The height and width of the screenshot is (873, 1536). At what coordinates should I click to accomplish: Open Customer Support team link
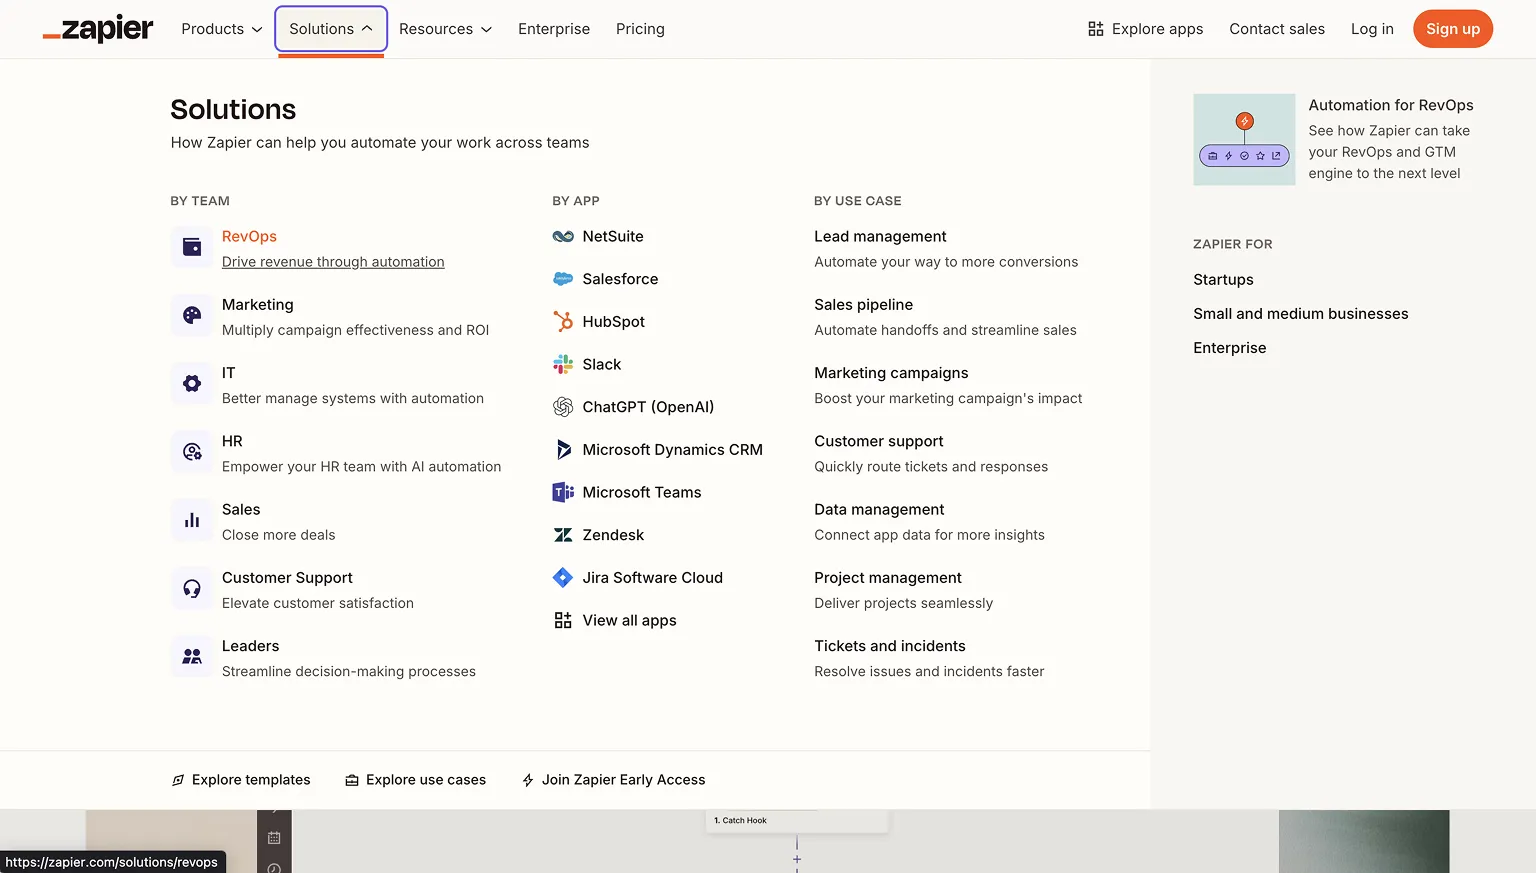(287, 578)
